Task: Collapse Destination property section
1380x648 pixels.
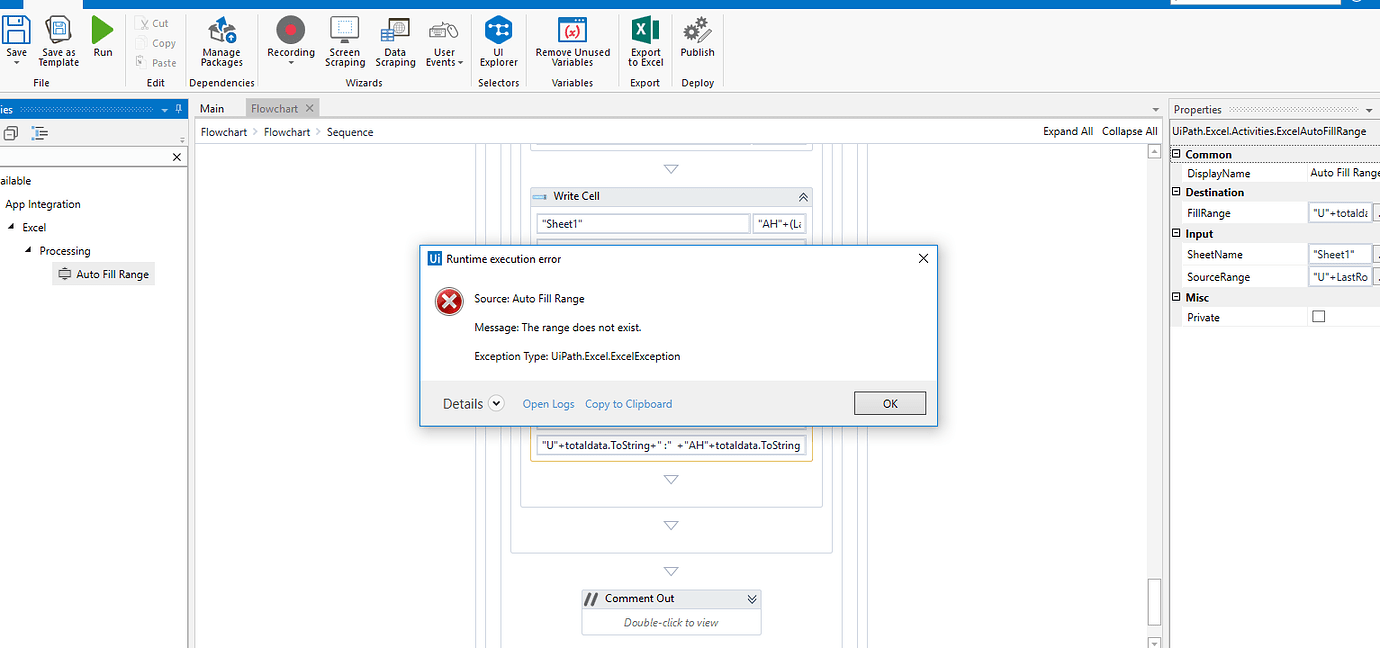Action: 1177,192
